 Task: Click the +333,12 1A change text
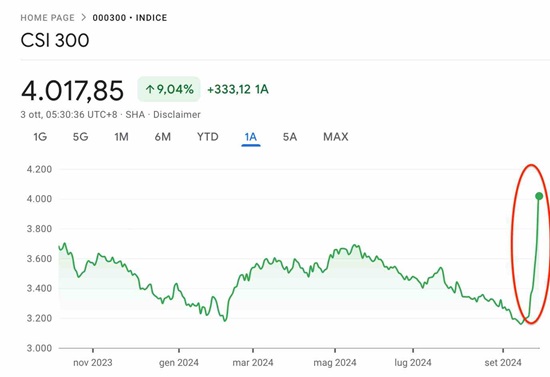pos(238,89)
